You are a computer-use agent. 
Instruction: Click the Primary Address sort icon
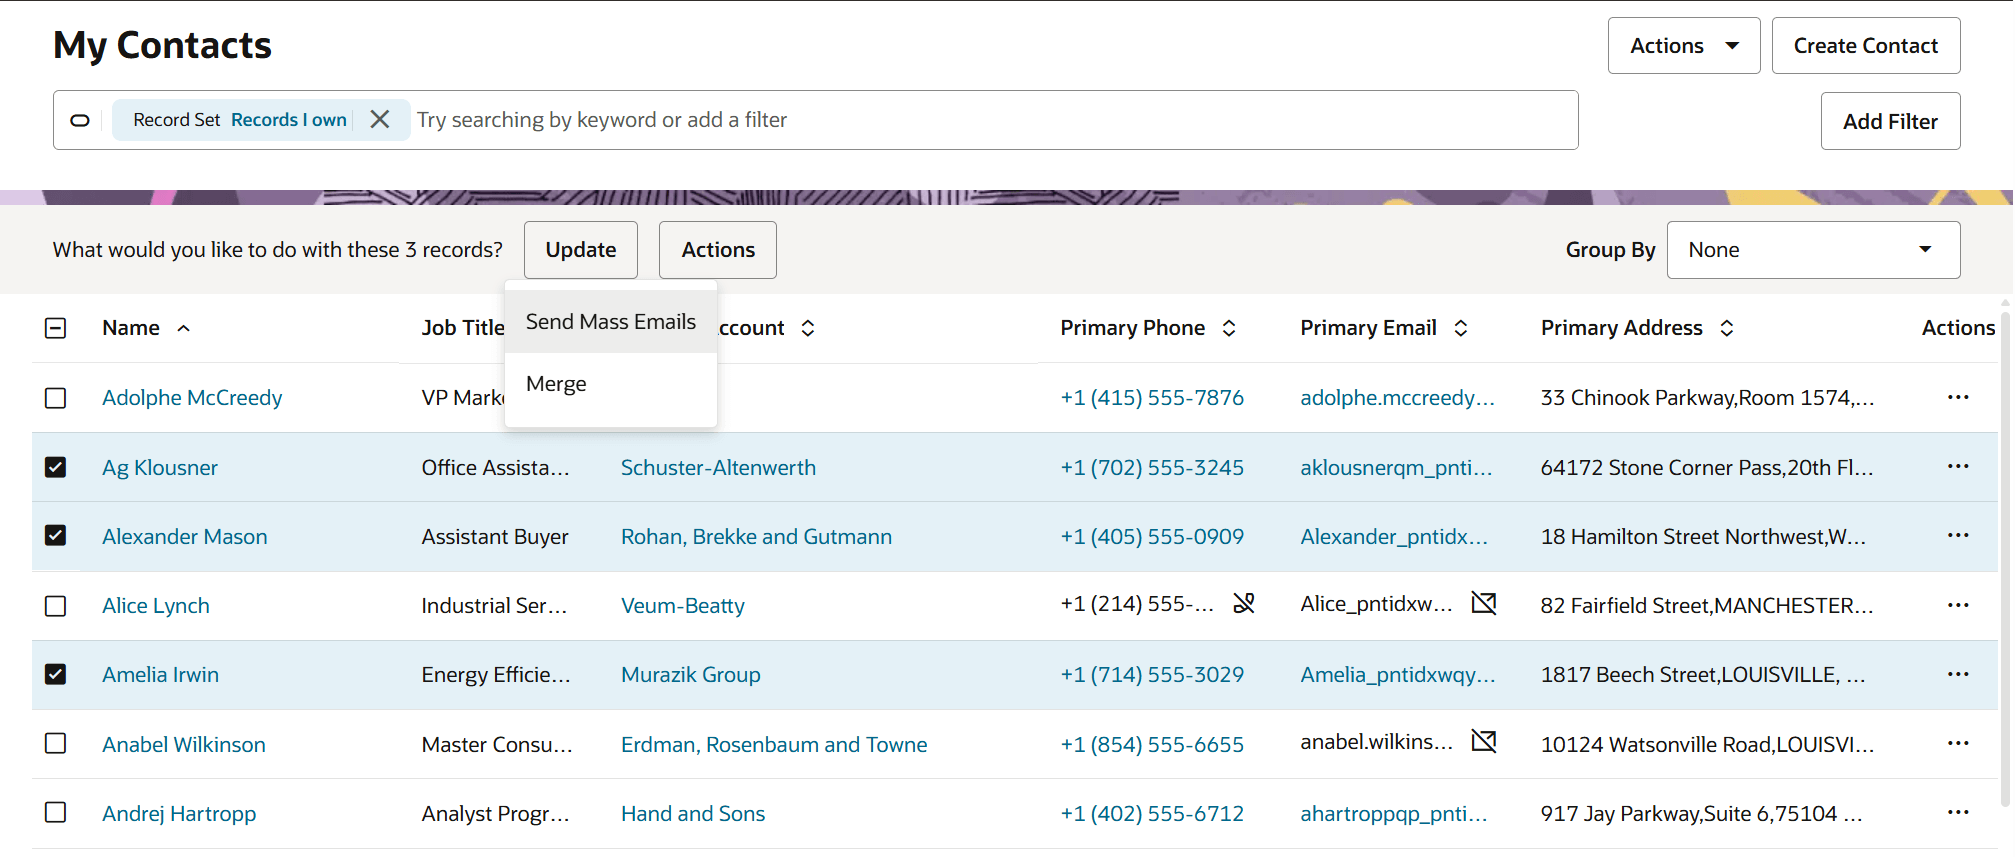(1727, 328)
